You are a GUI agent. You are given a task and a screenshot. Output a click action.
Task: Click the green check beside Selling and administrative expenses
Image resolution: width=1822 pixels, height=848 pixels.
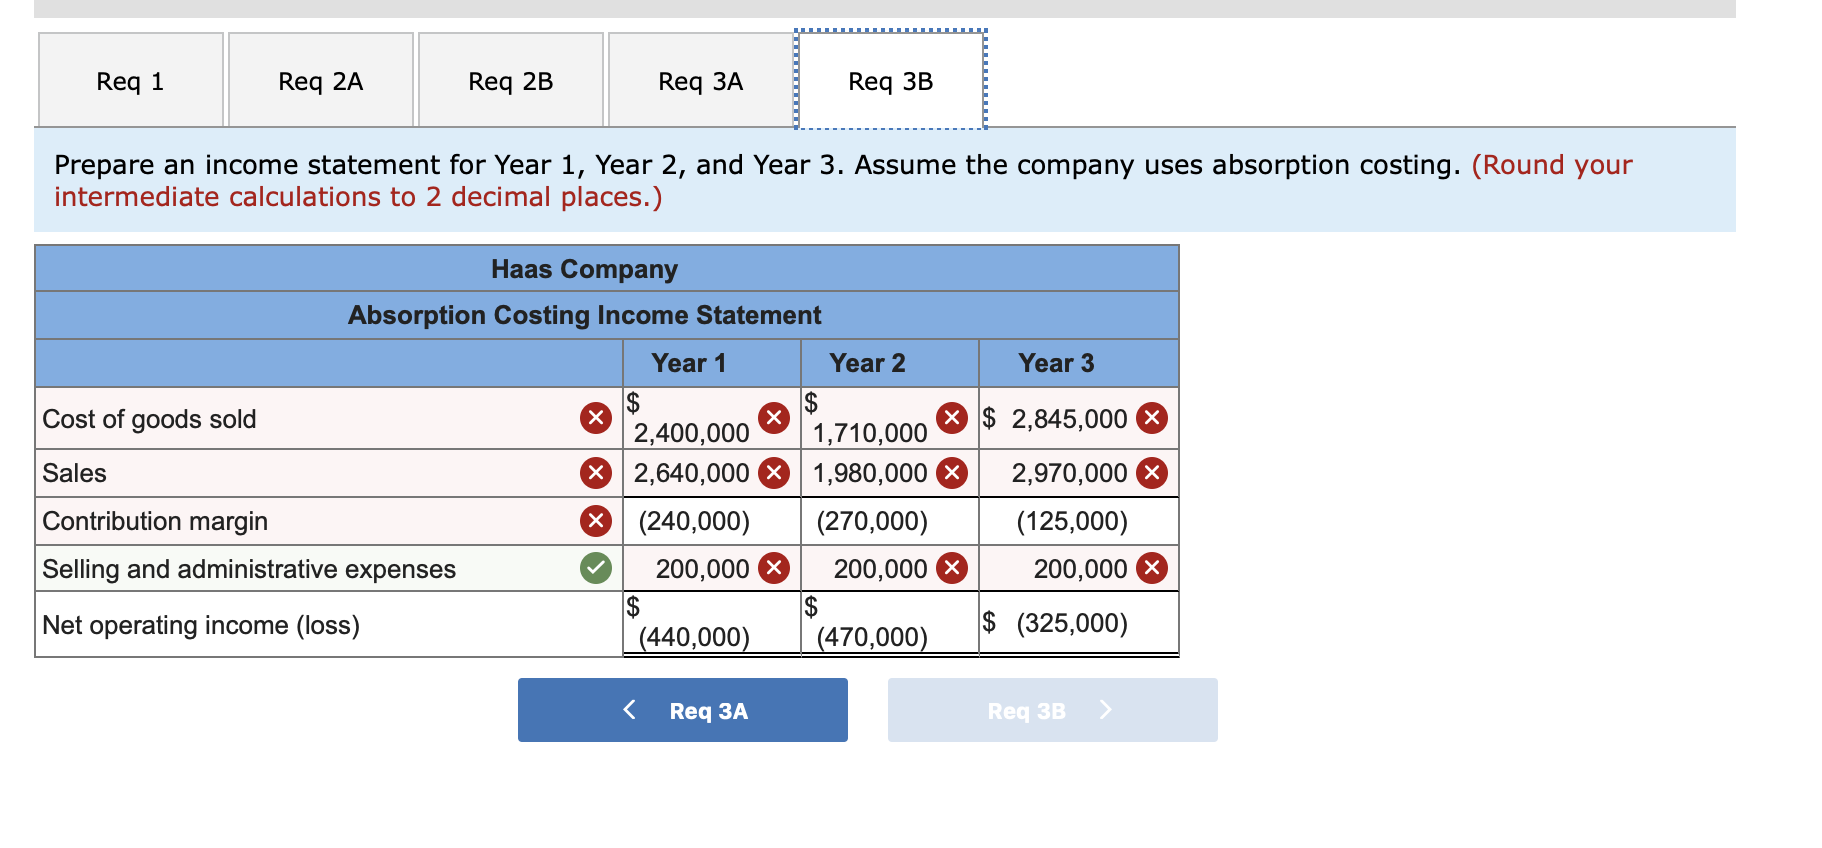[x=596, y=569]
